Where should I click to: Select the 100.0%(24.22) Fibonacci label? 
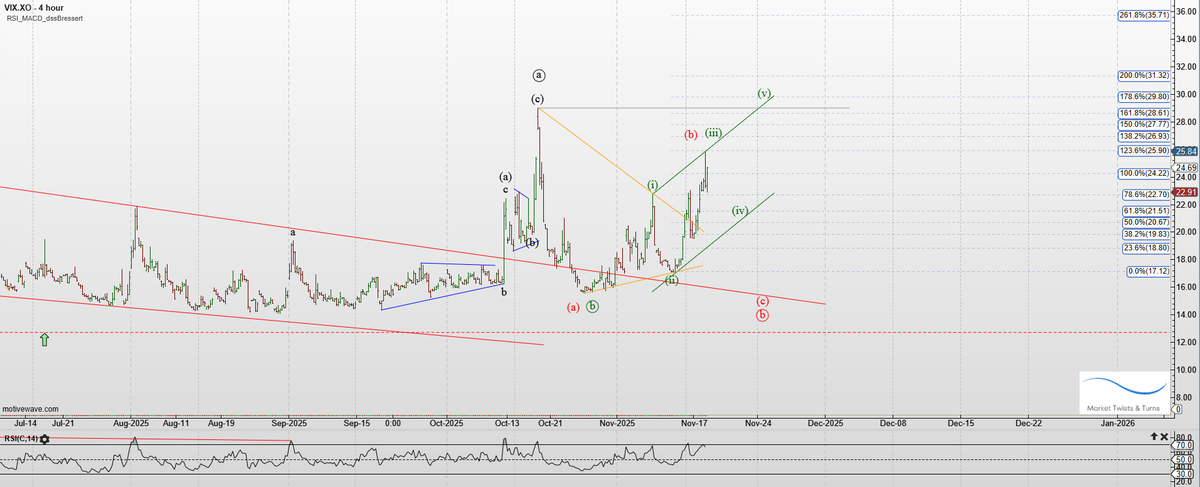1143,174
